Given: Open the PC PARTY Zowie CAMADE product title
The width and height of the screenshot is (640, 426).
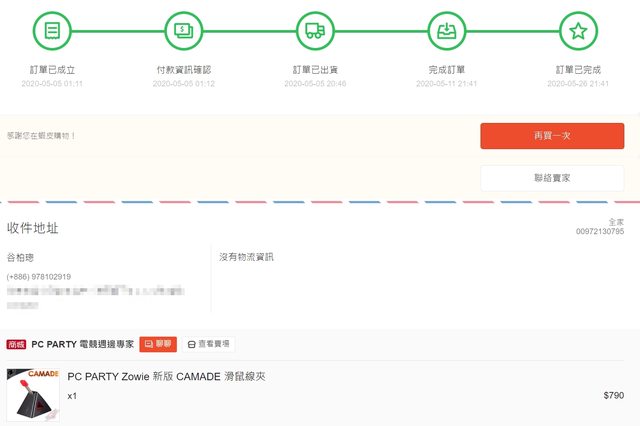Looking at the screenshot, I should 166,377.
